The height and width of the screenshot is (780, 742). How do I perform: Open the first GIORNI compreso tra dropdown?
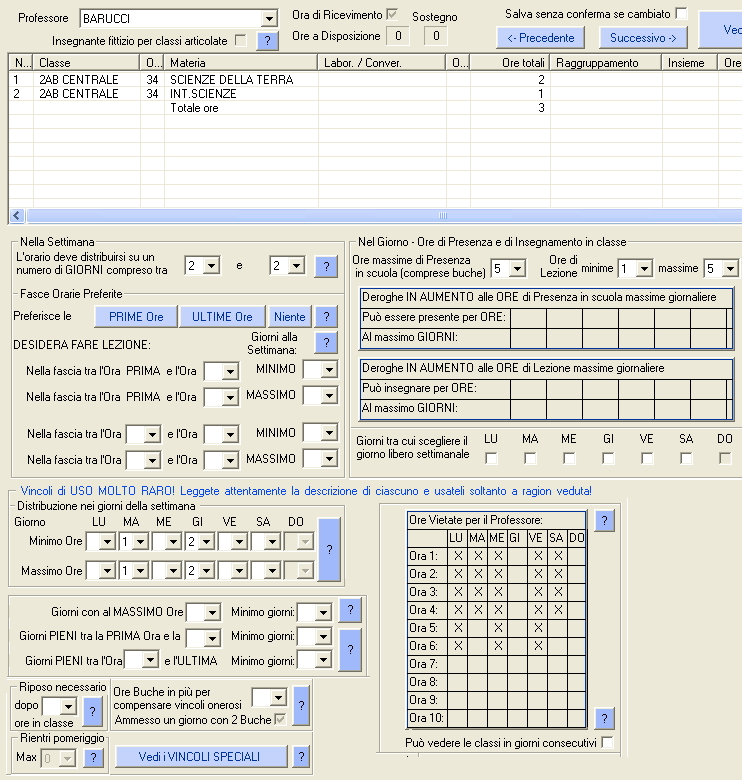tap(211, 266)
